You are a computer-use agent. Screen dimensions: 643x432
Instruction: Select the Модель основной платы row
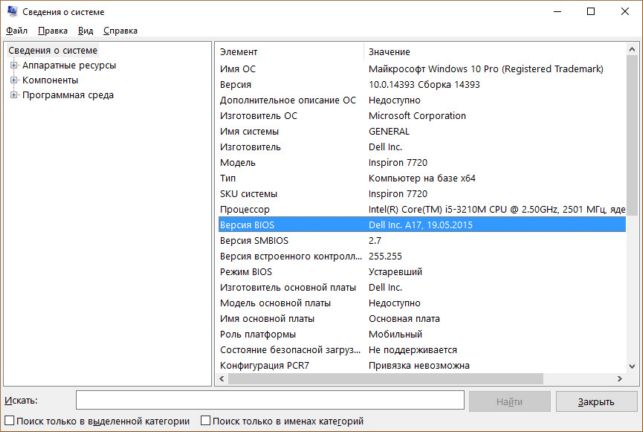pos(422,303)
